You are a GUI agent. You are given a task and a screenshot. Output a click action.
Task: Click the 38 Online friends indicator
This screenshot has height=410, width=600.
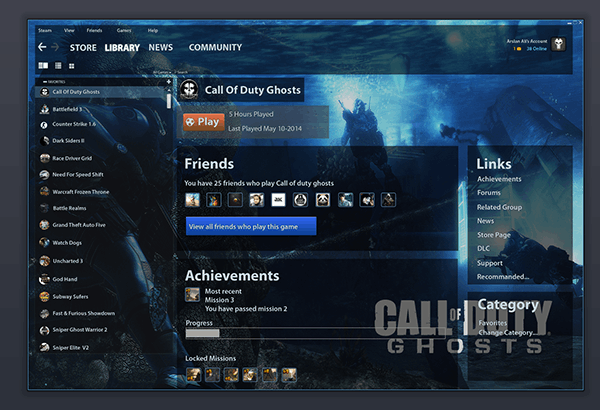536,49
